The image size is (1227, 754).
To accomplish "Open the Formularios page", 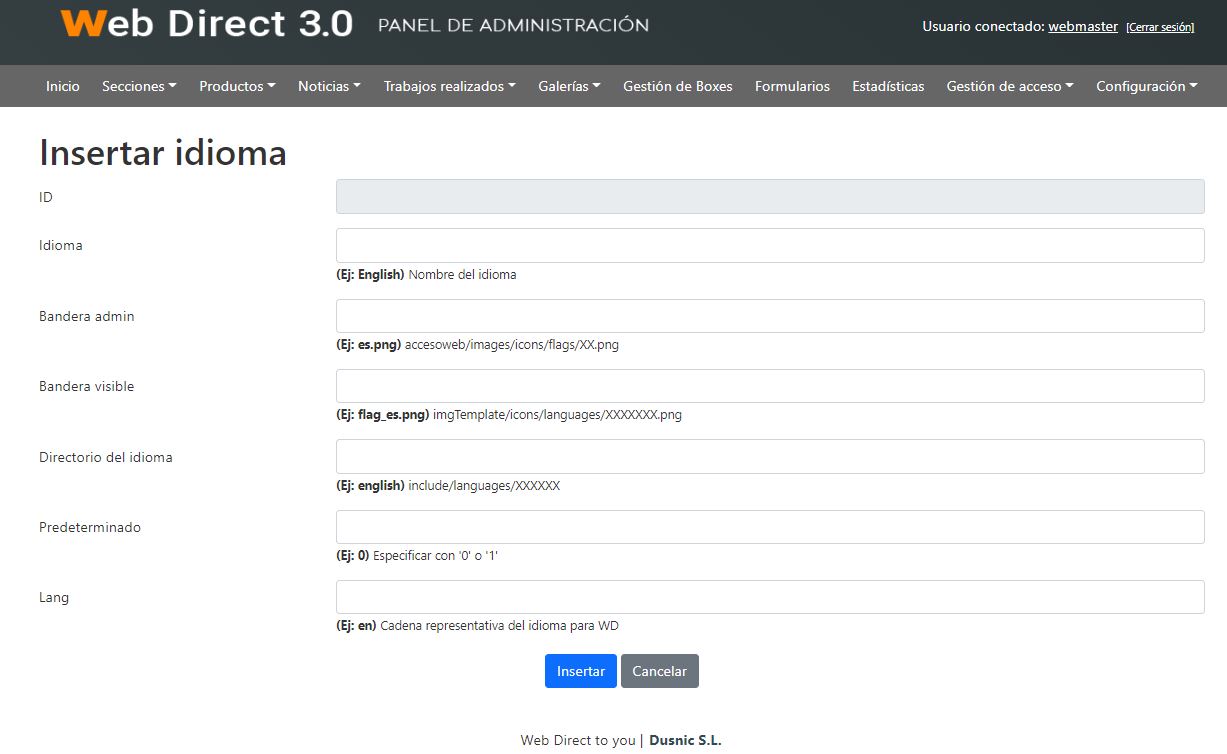I will tap(792, 86).
